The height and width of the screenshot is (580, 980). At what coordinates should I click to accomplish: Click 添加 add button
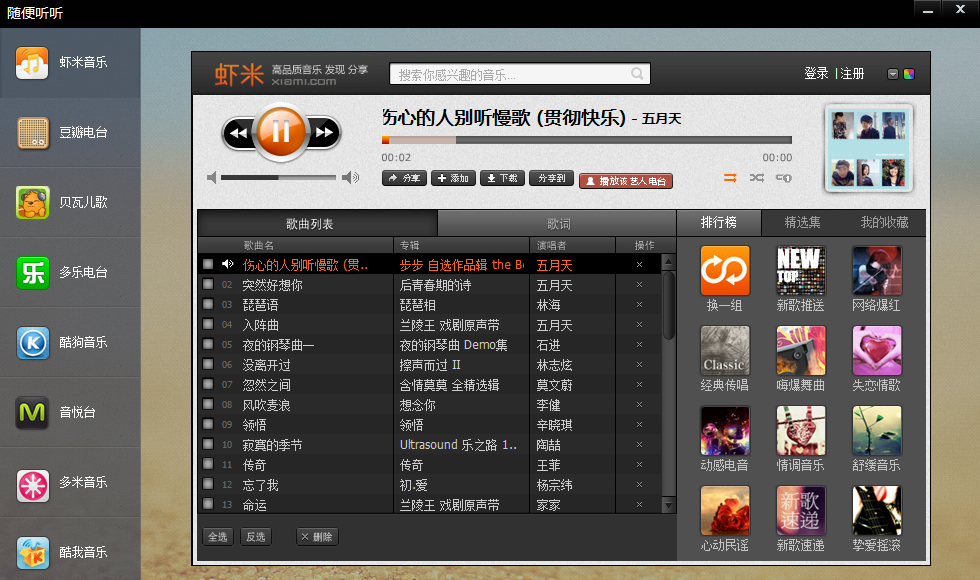[453, 178]
